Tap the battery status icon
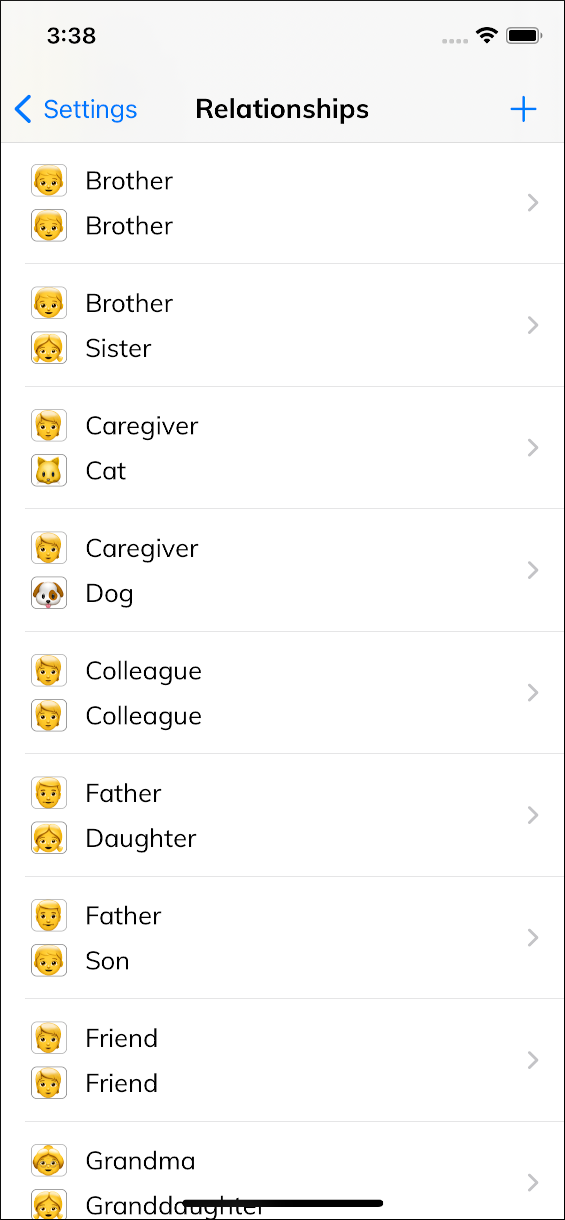The height and width of the screenshot is (1220, 565). (524, 36)
